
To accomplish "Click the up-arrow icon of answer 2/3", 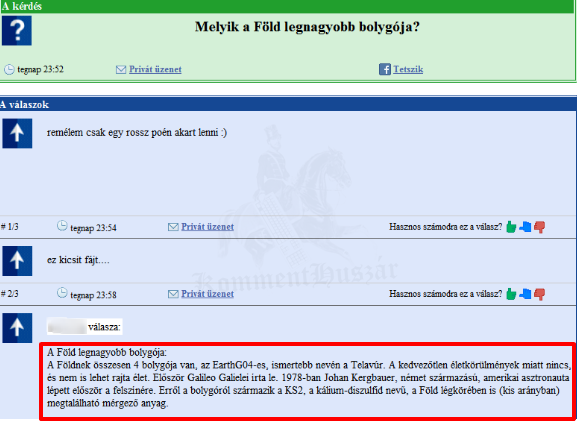I will (x=17, y=261).
